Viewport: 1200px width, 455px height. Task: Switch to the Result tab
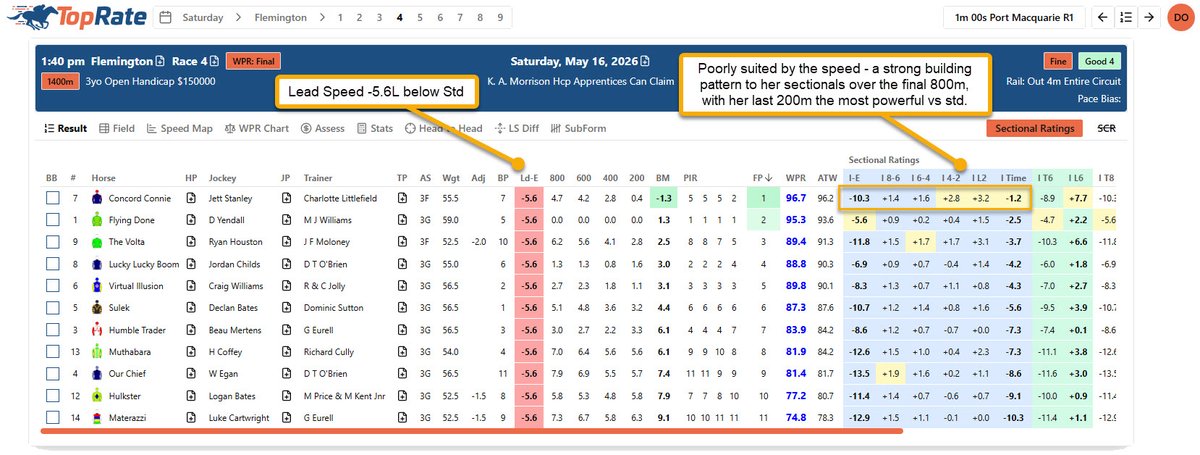[65, 128]
